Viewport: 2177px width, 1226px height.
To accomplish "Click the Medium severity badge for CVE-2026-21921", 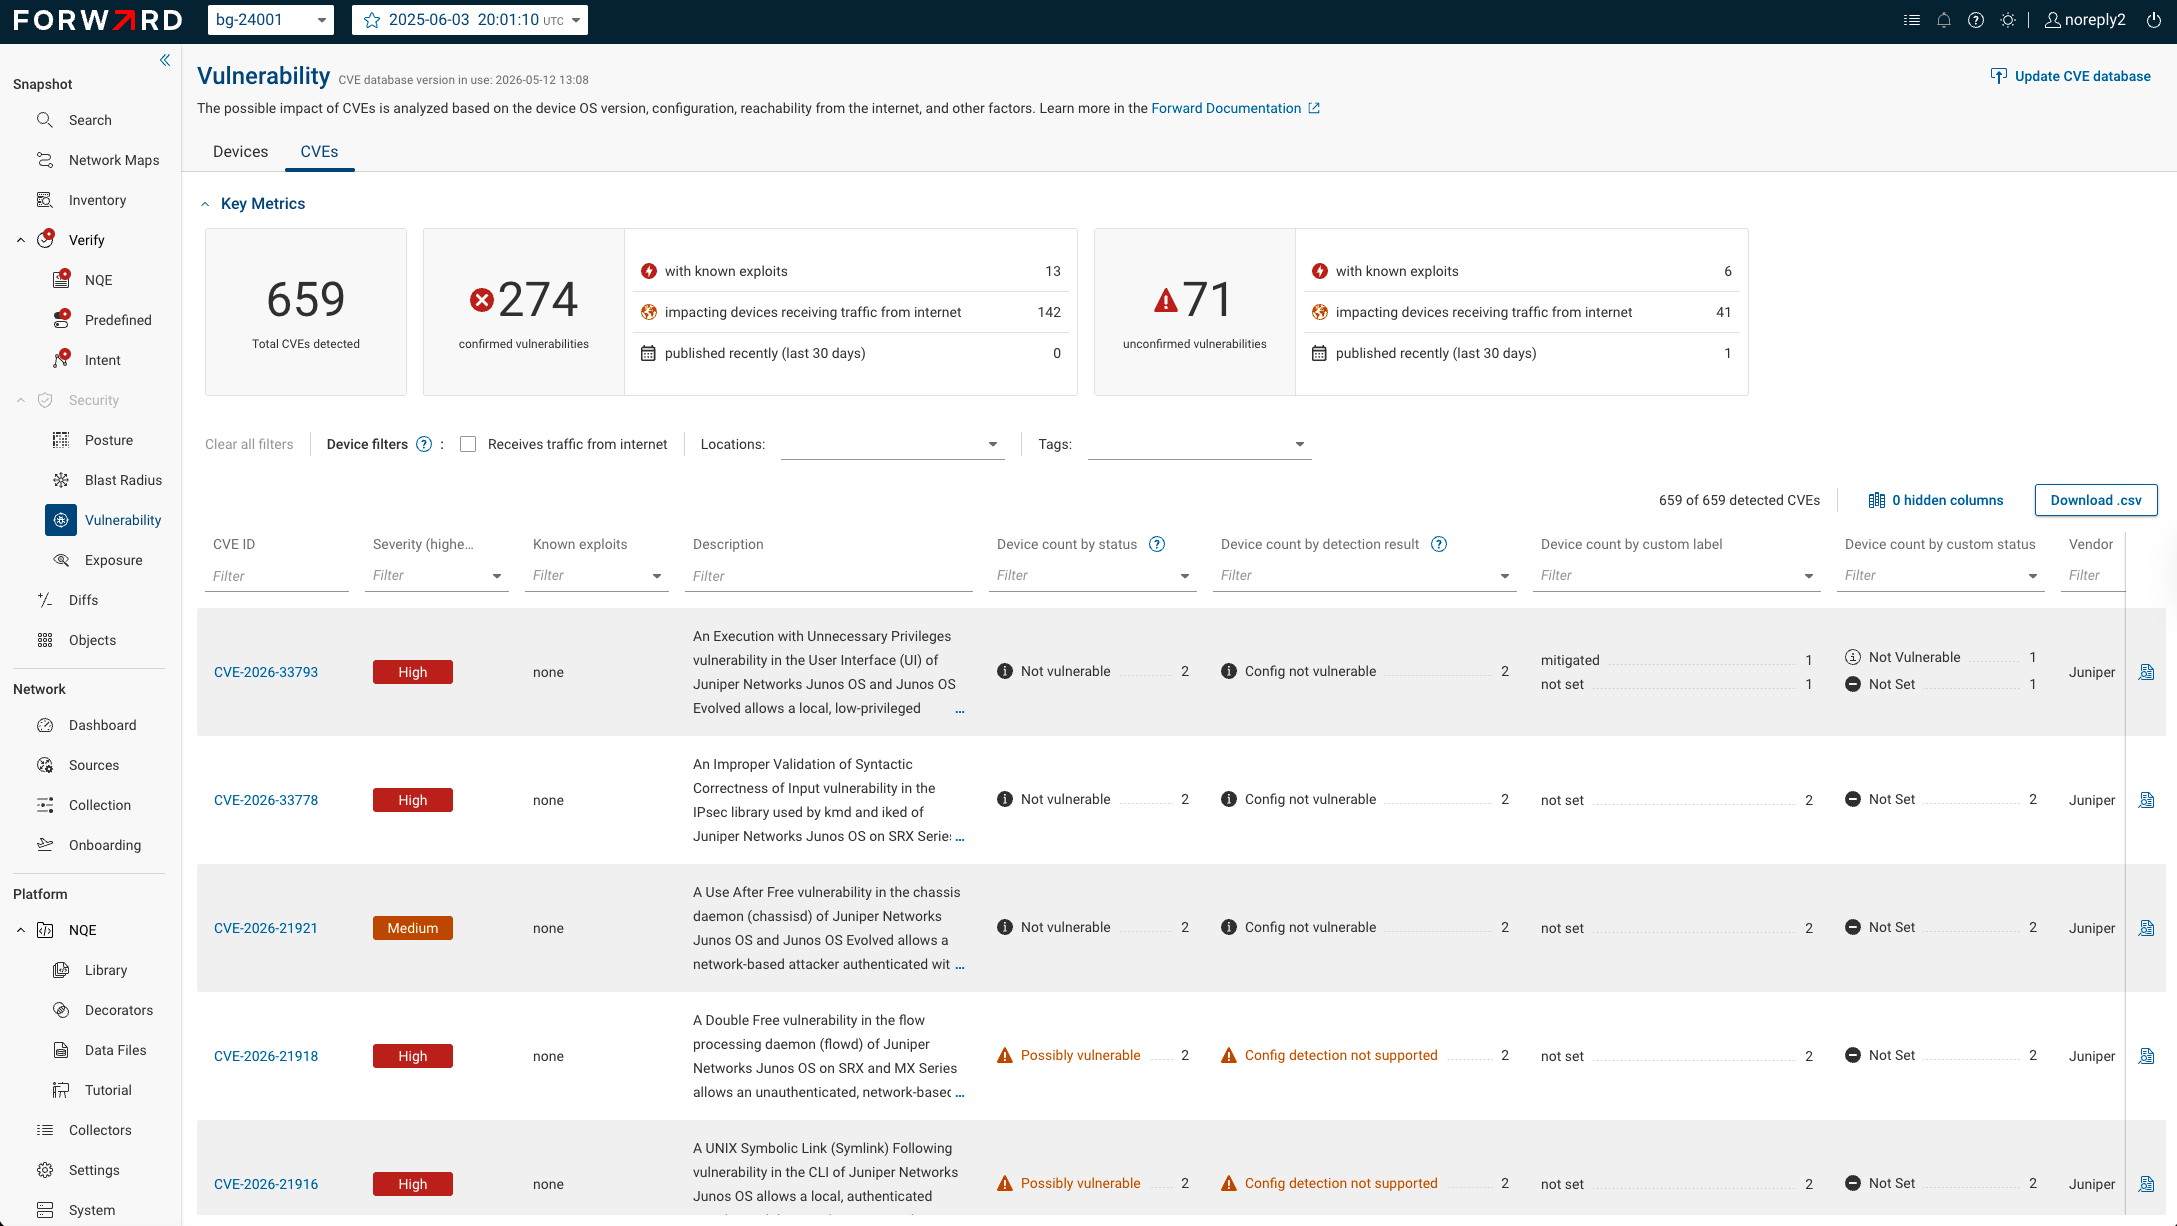I will 413,928.
